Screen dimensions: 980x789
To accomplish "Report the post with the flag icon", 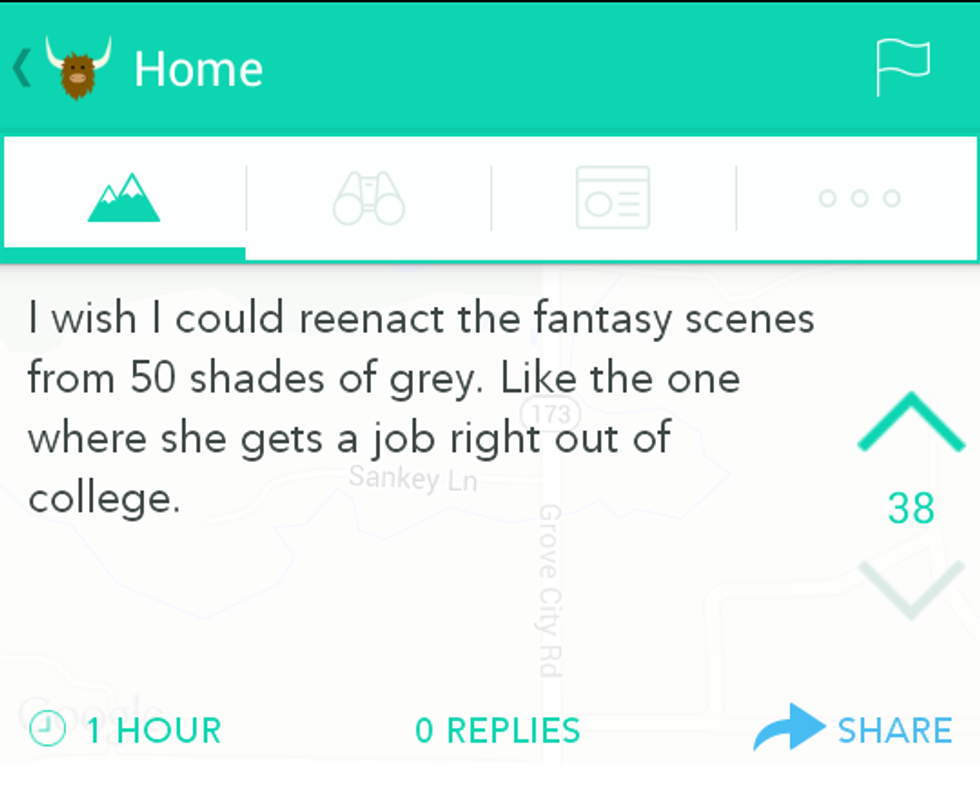I will pos(902,68).
